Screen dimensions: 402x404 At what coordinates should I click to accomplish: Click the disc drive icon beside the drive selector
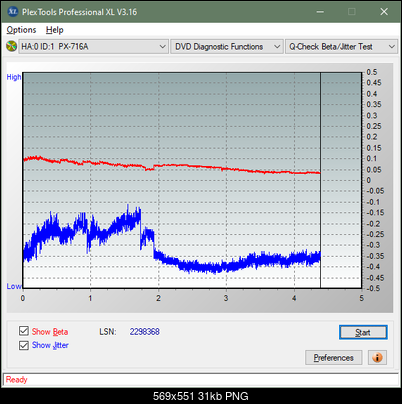pos(11,46)
